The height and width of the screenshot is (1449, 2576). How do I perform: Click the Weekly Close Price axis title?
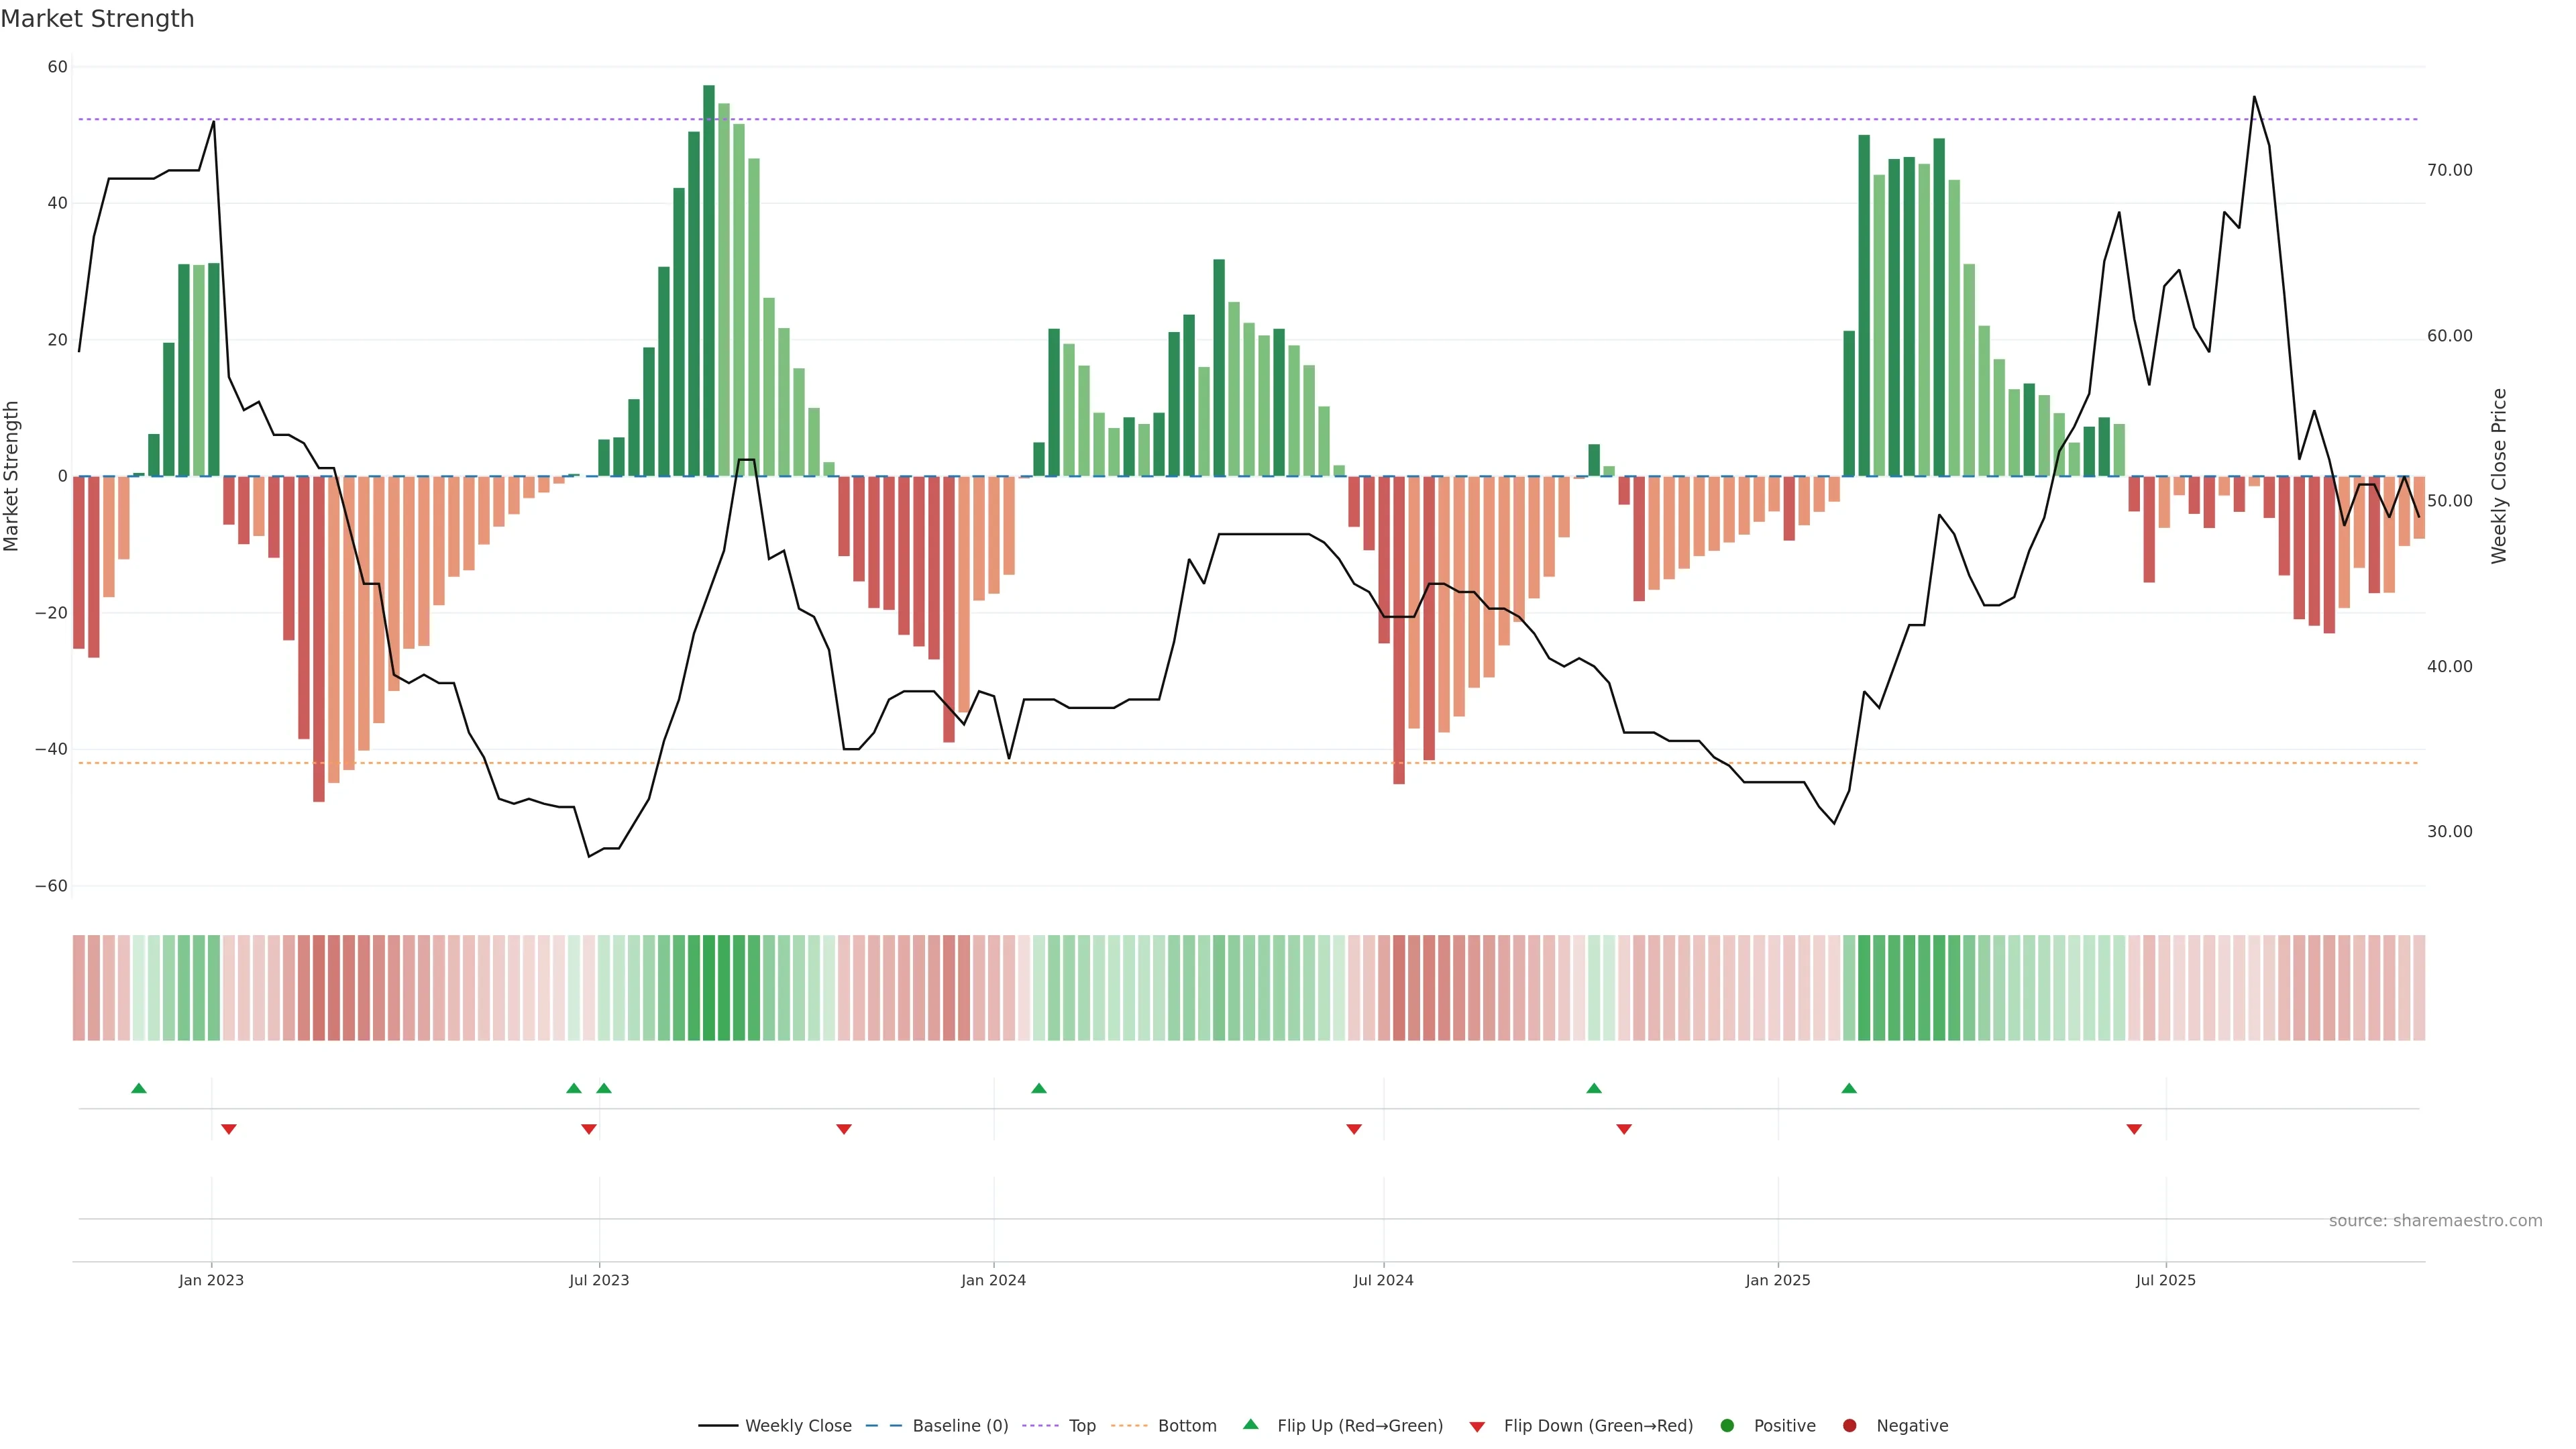(x=2499, y=476)
